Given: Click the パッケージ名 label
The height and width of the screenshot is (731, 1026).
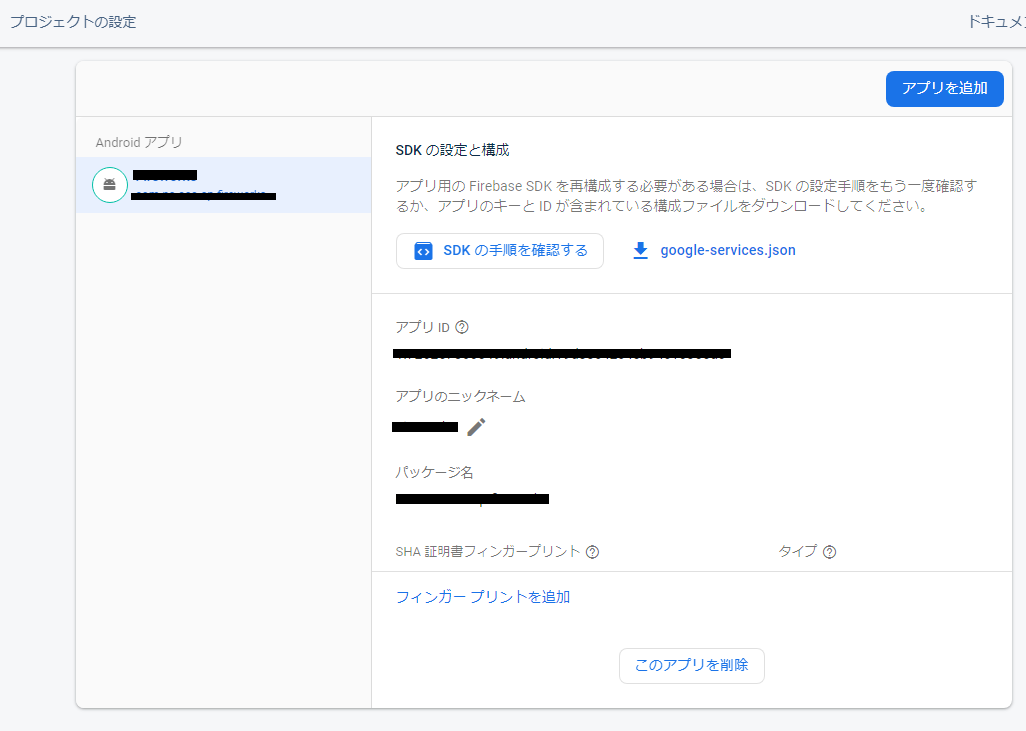Looking at the screenshot, I should [434, 472].
